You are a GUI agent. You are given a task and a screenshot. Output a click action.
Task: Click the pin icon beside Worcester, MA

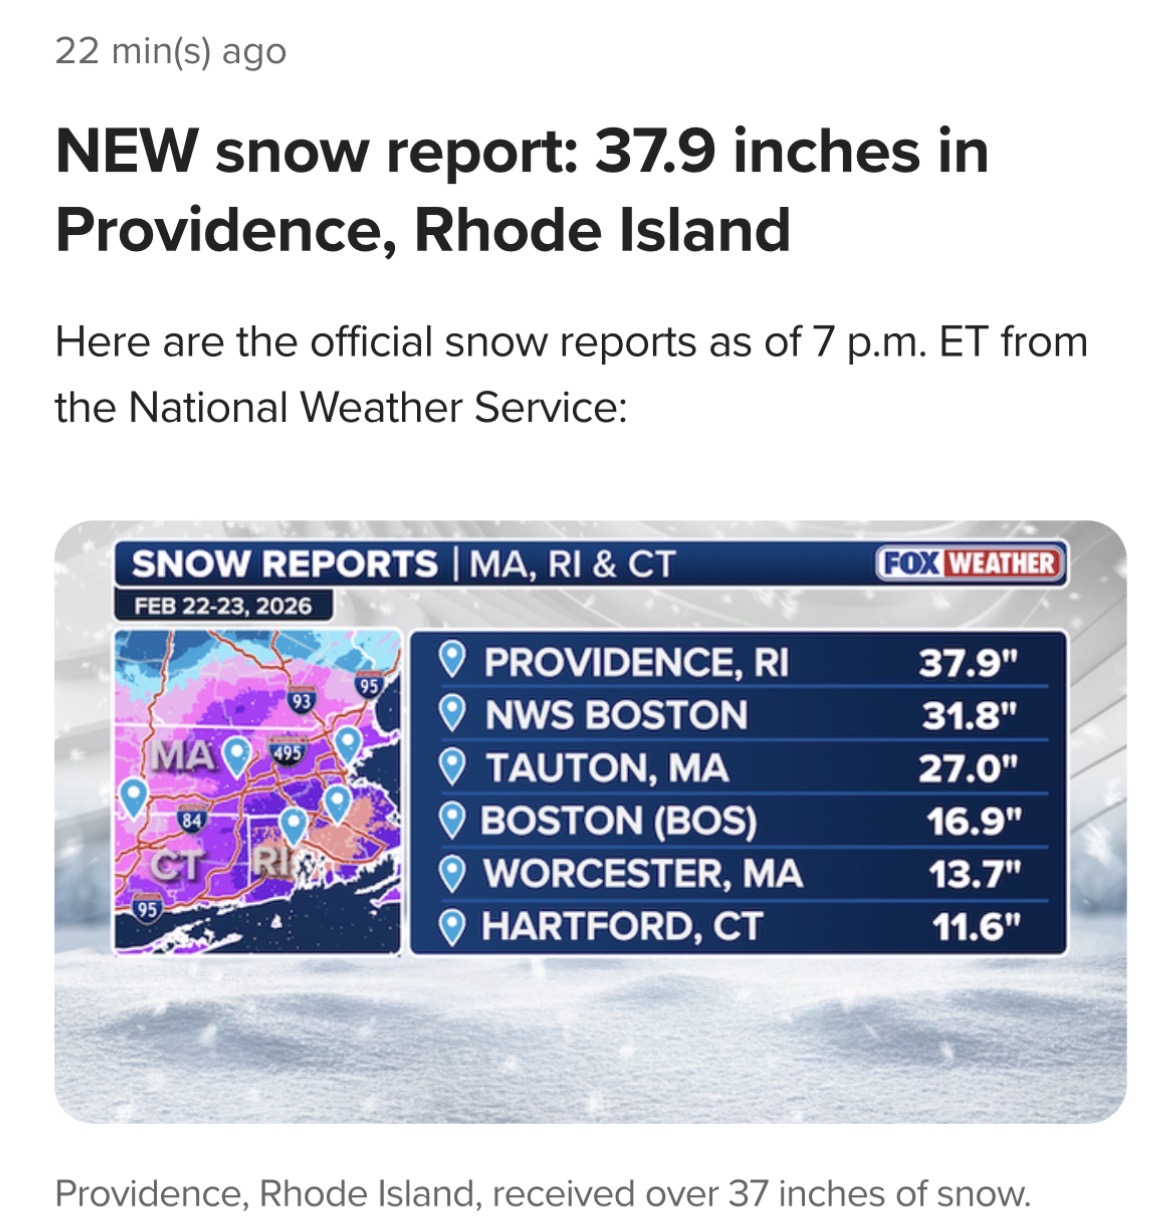pyautogui.click(x=453, y=873)
